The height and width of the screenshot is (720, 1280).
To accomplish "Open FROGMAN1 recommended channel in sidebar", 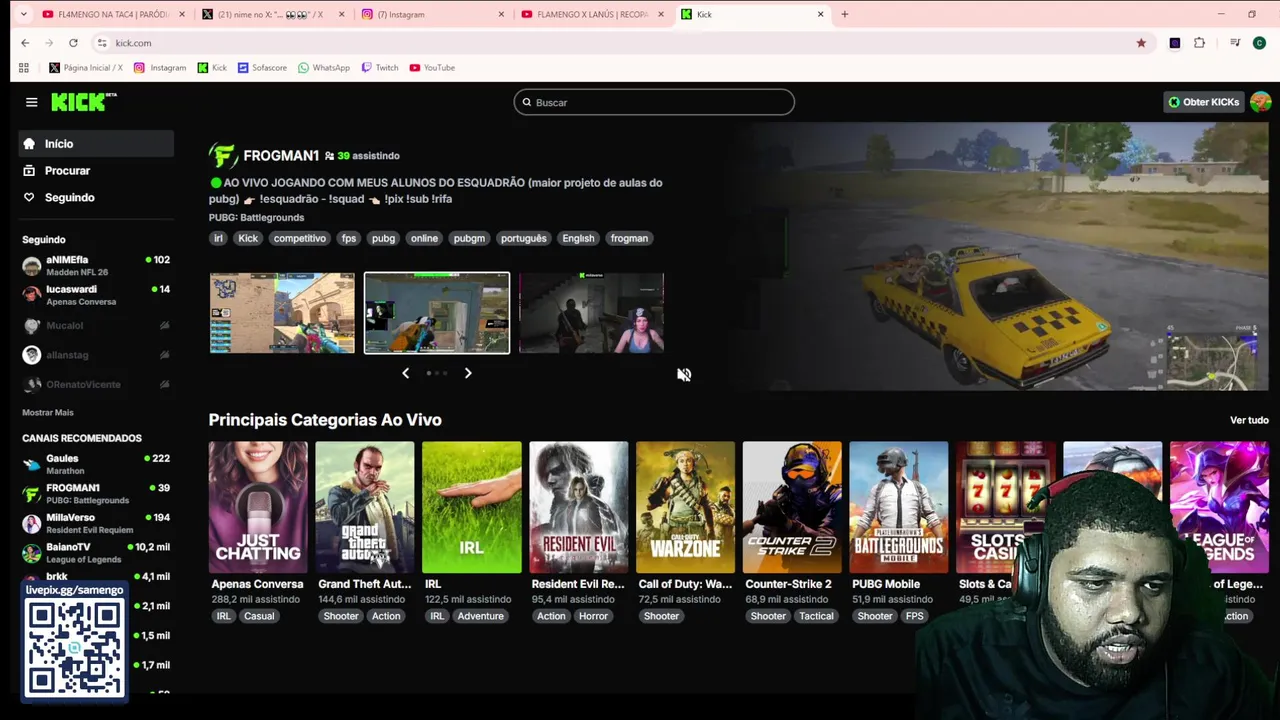I will point(96,493).
